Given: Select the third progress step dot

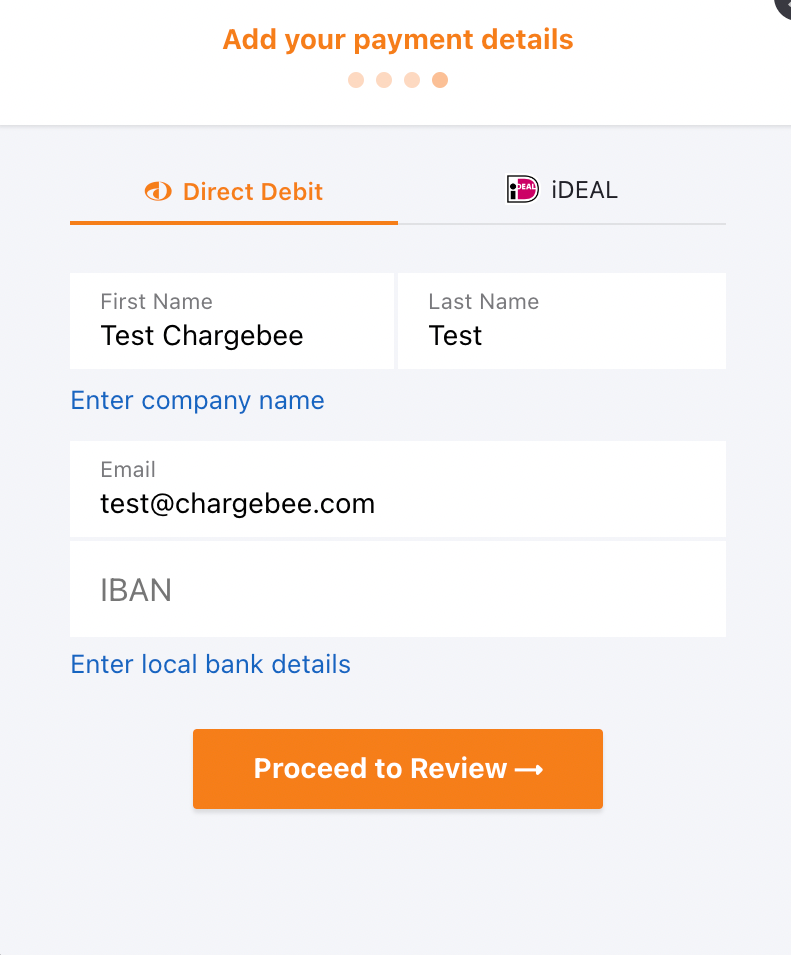Looking at the screenshot, I should [x=412, y=80].
